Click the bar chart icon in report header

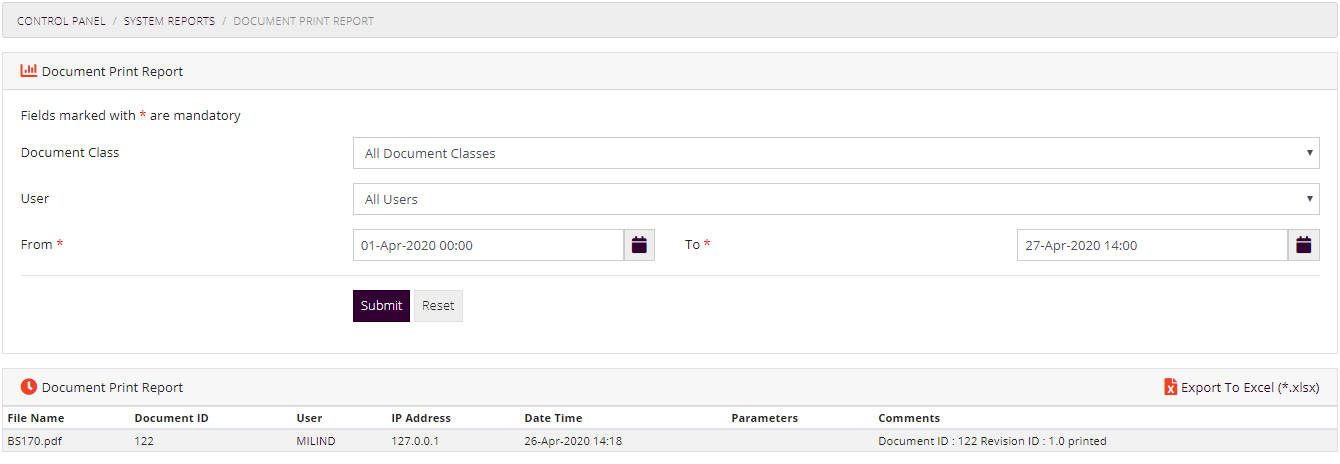pyautogui.click(x=29, y=71)
